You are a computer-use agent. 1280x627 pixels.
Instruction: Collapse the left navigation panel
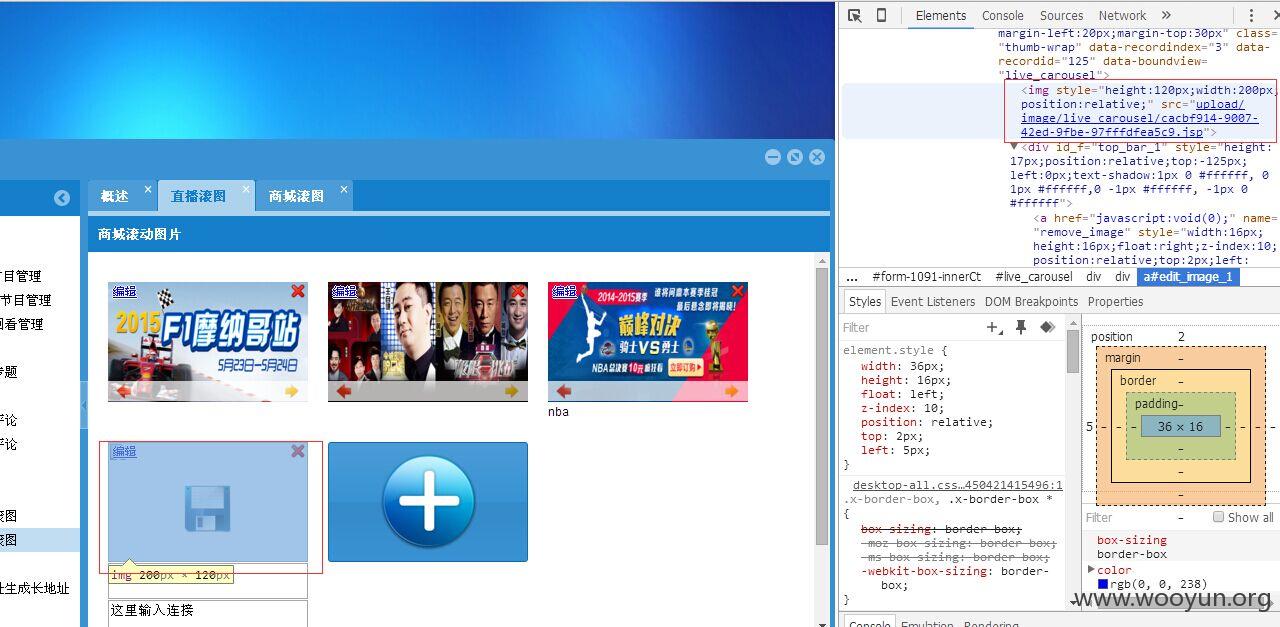point(62,198)
